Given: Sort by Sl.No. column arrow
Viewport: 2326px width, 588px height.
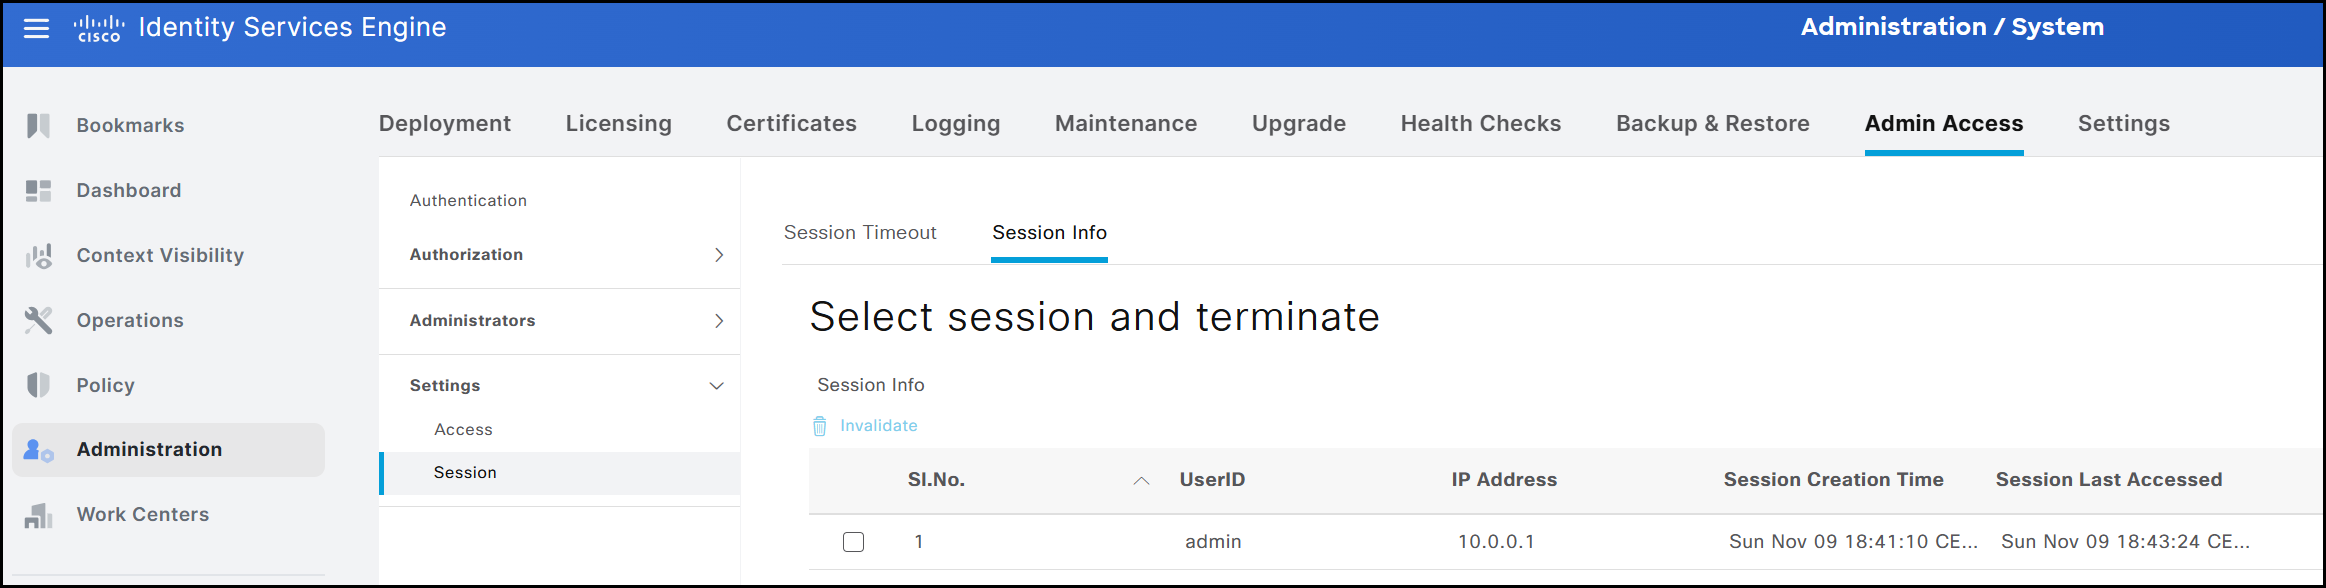Looking at the screenshot, I should [x=1141, y=481].
